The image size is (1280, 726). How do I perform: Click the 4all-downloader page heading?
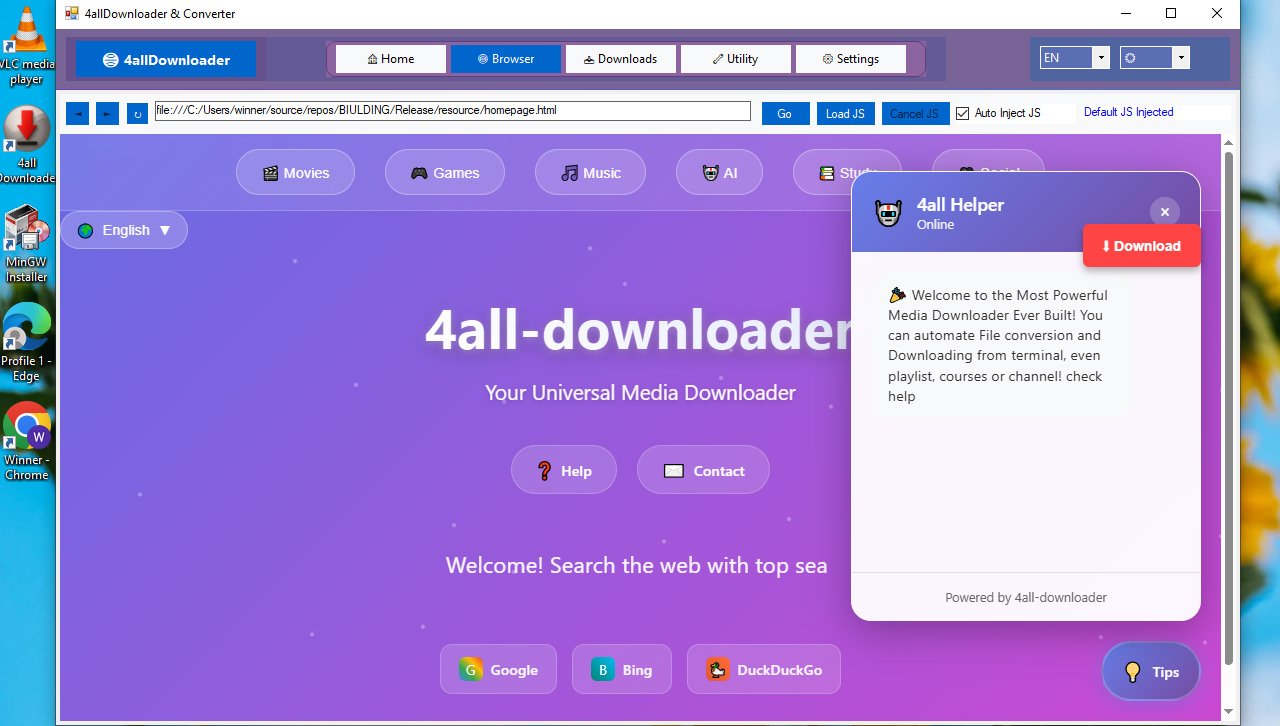[640, 328]
